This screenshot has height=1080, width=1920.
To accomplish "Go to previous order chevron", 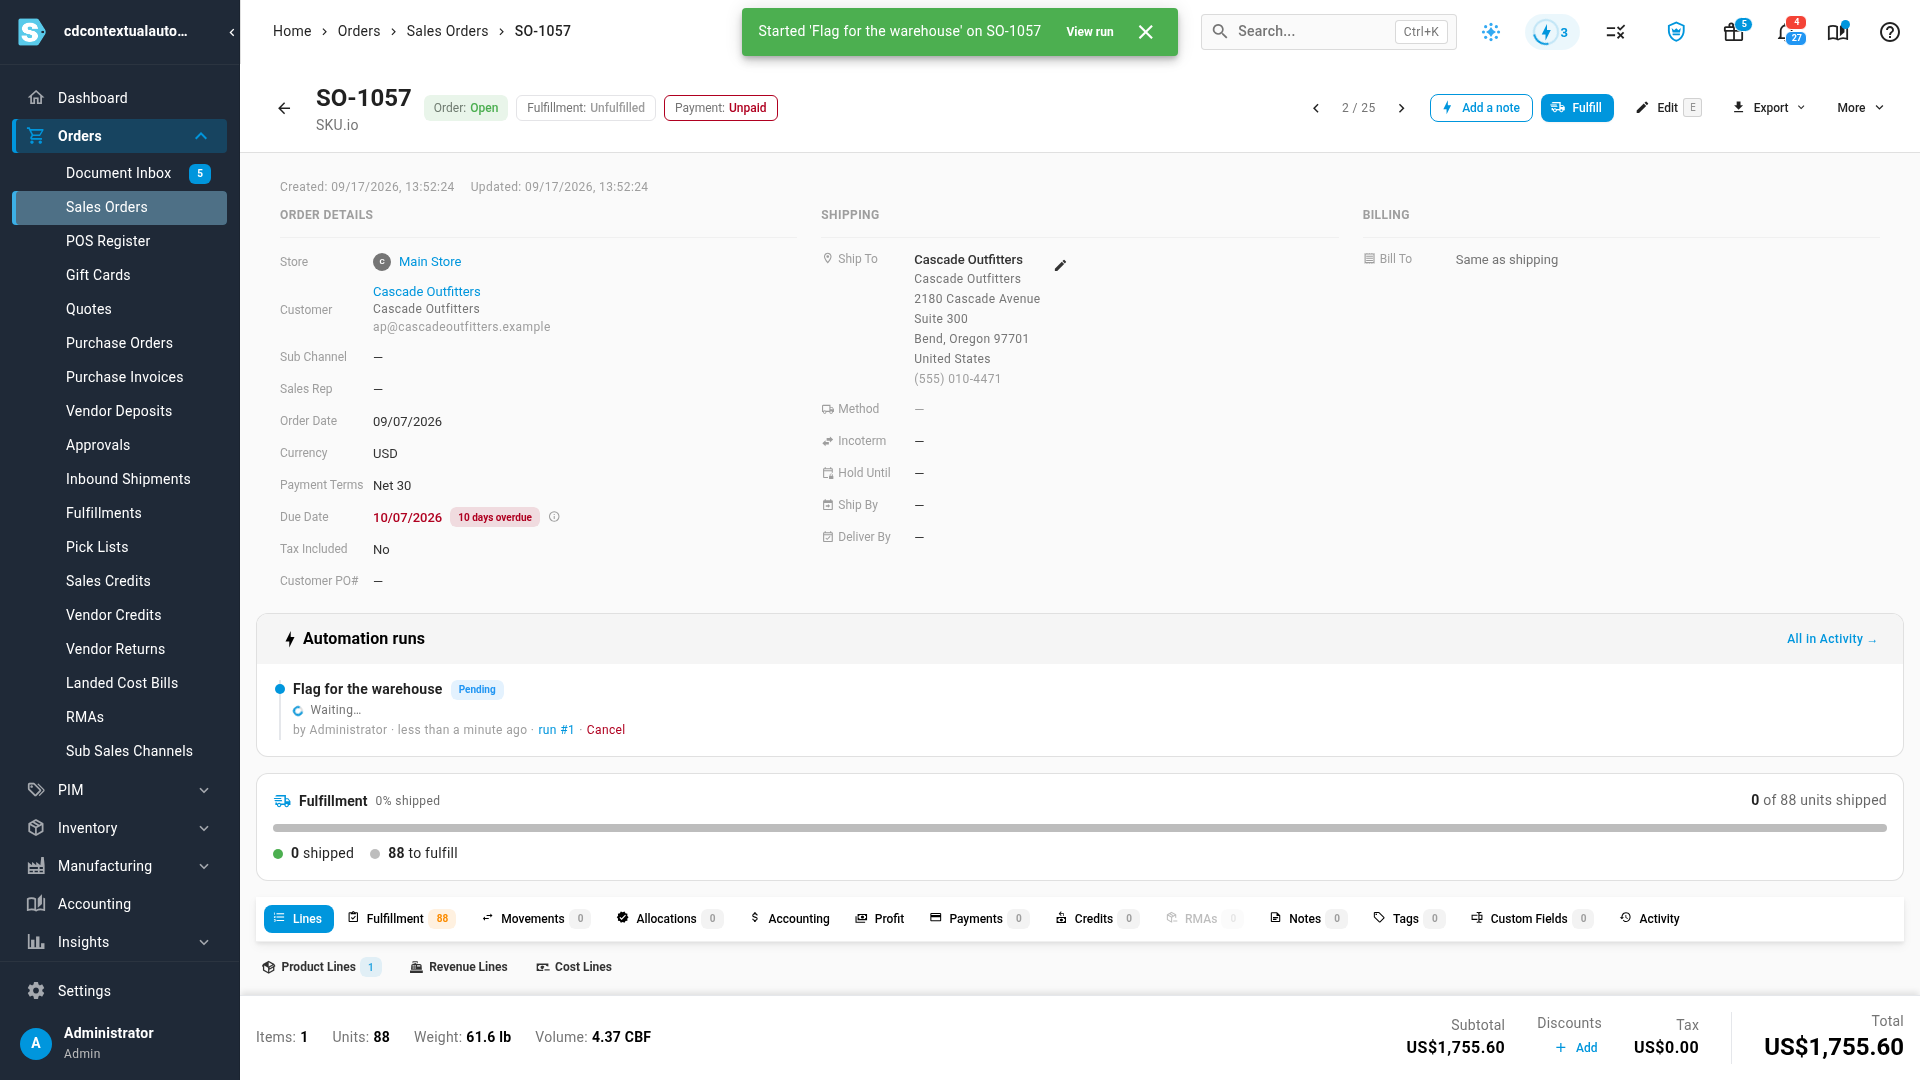I will tap(1316, 108).
